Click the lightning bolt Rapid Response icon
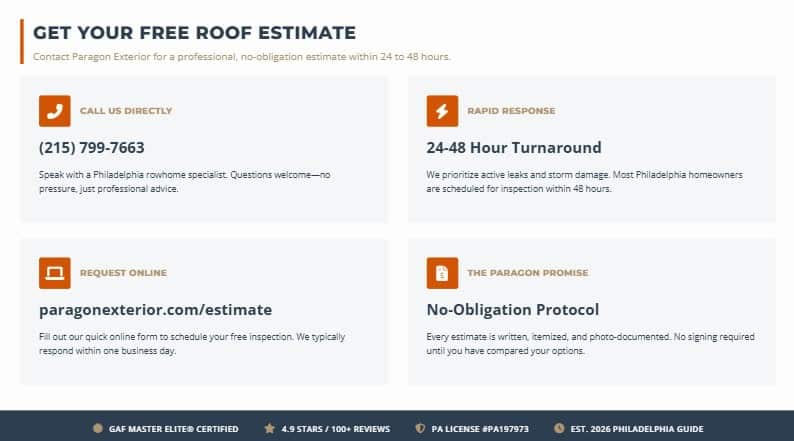794x441 pixels. point(442,111)
